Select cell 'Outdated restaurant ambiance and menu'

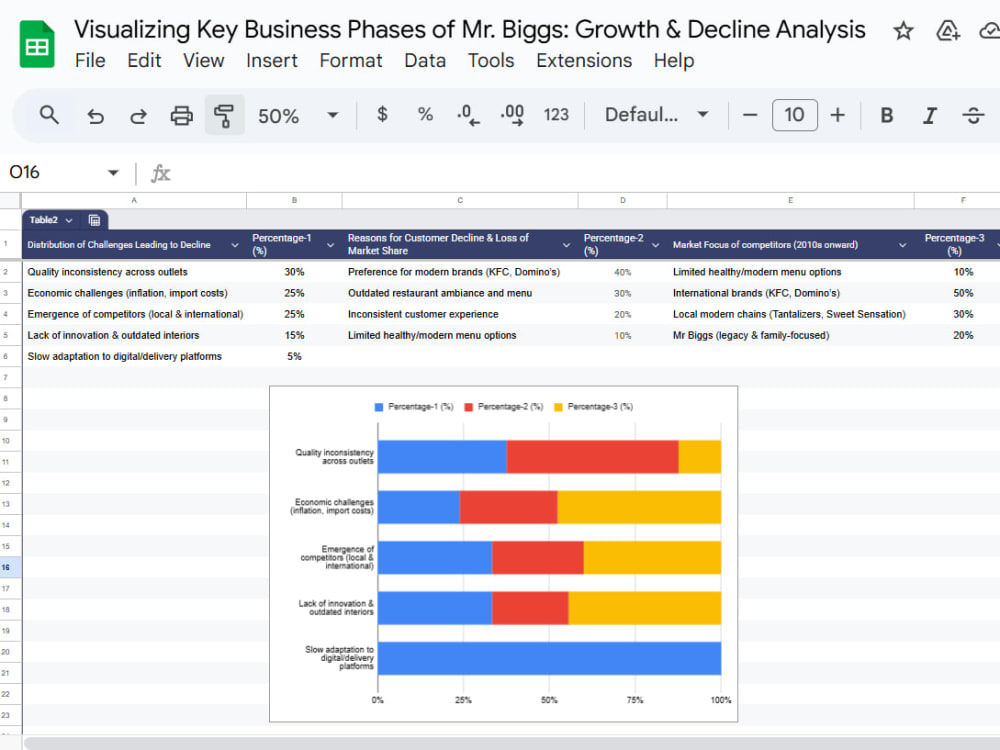460,293
